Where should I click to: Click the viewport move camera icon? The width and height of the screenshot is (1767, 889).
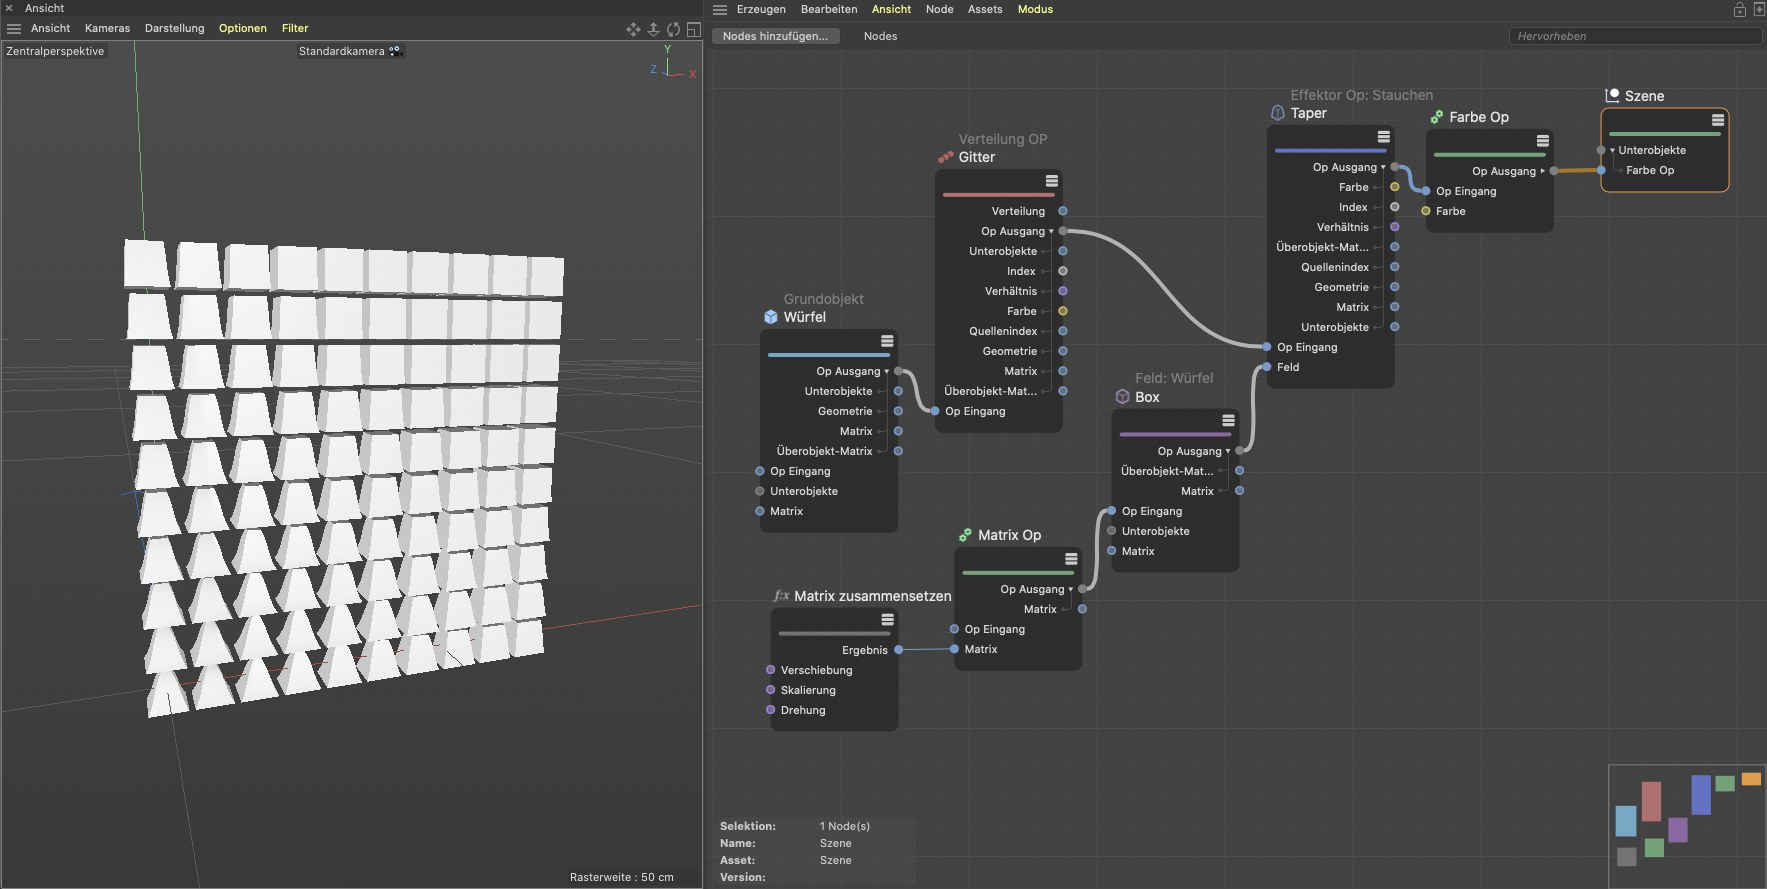click(633, 29)
